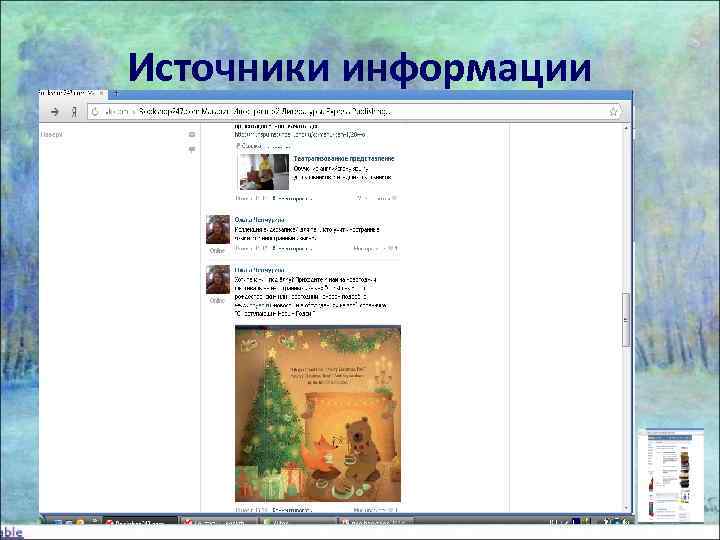720x540 pixels.
Task: Open the New Year fox and bear picture
Action: pyautogui.click(x=318, y=413)
